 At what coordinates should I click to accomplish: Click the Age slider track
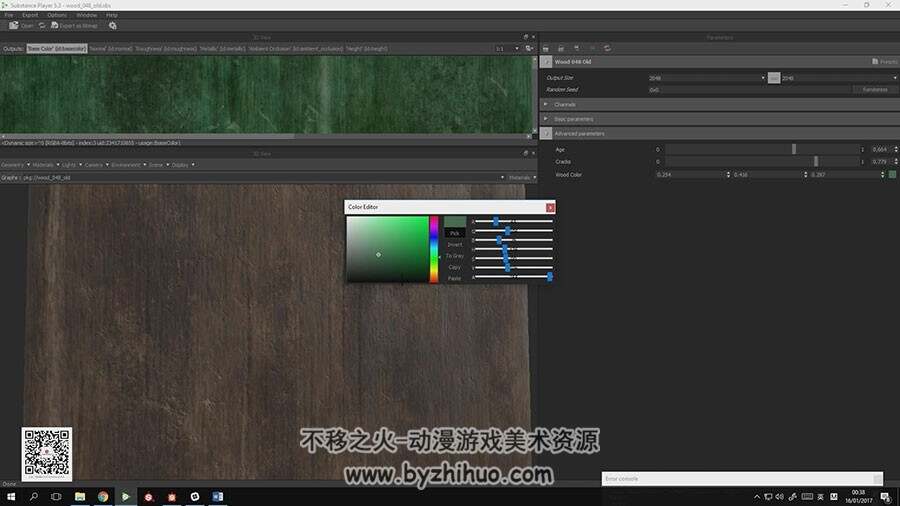(x=762, y=149)
